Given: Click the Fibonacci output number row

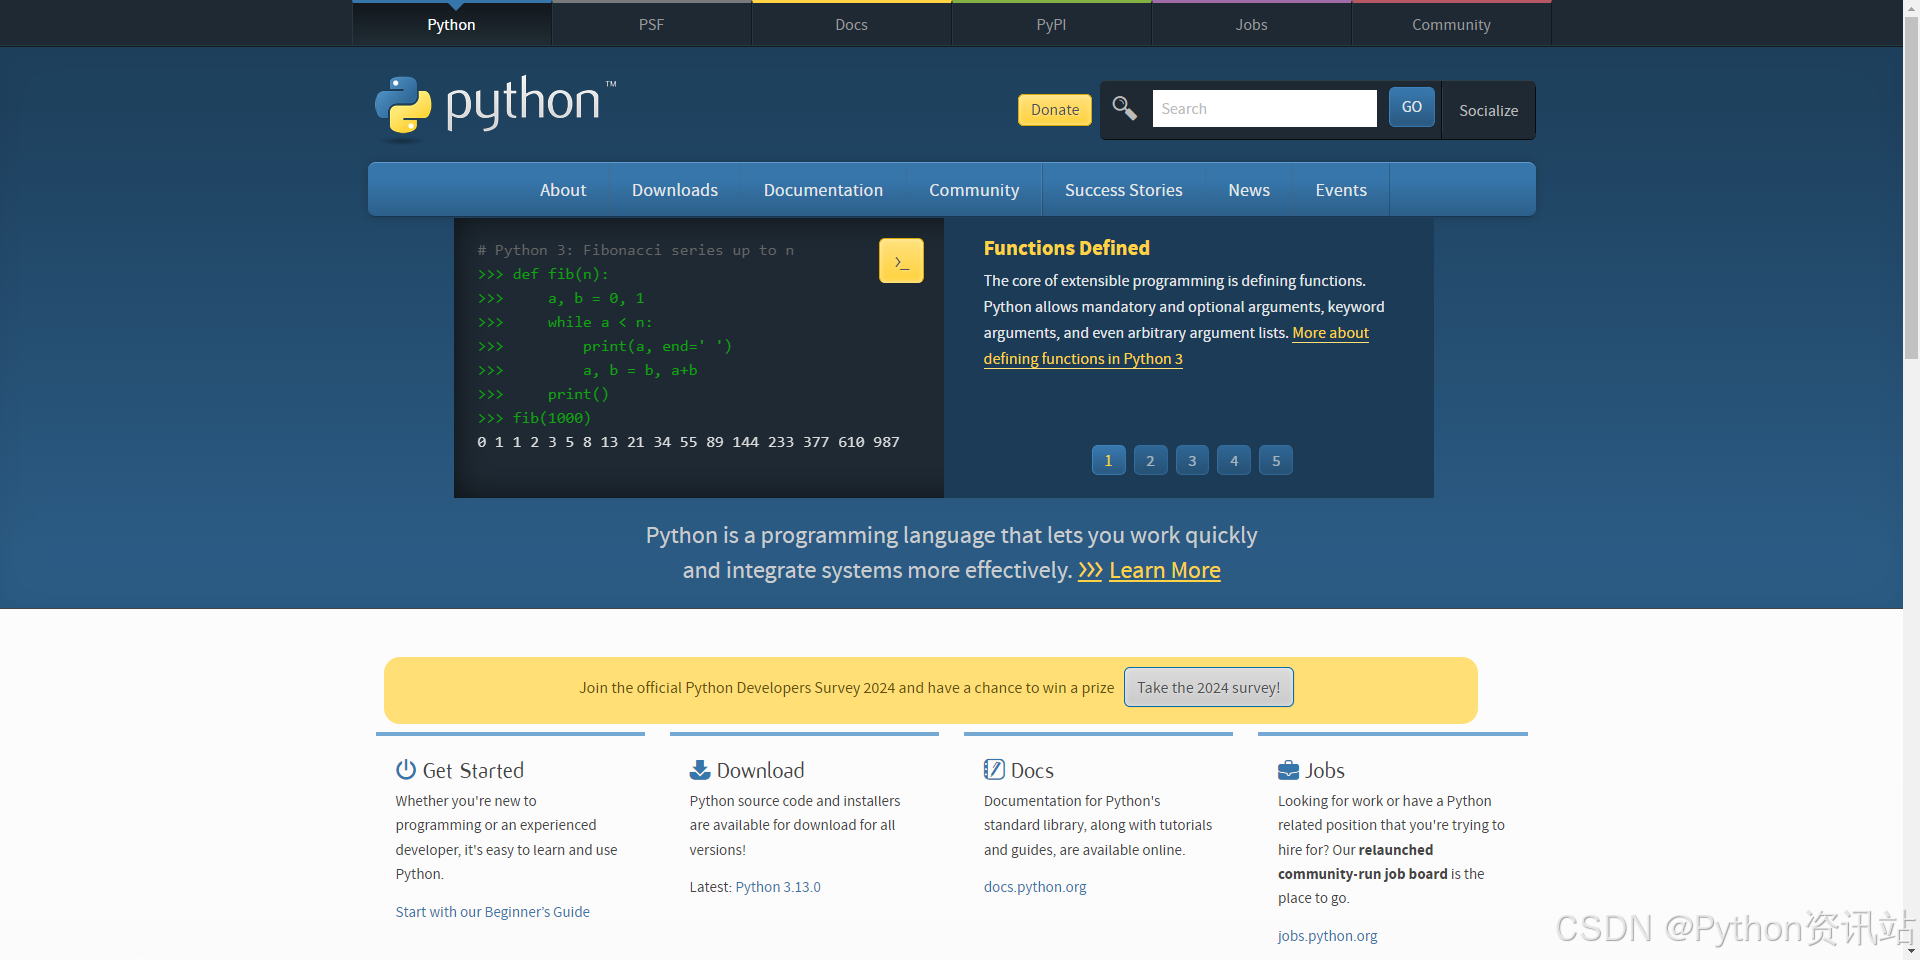Looking at the screenshot, I should pos(688,442).
